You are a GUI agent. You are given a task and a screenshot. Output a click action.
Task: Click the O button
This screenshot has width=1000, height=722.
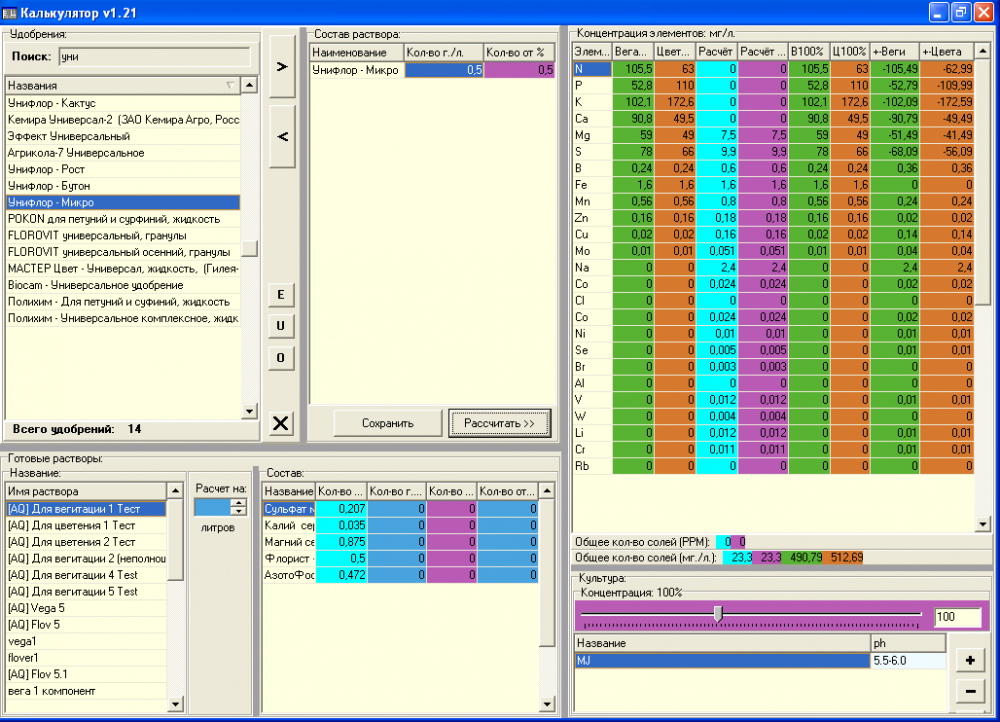(281, 358)
